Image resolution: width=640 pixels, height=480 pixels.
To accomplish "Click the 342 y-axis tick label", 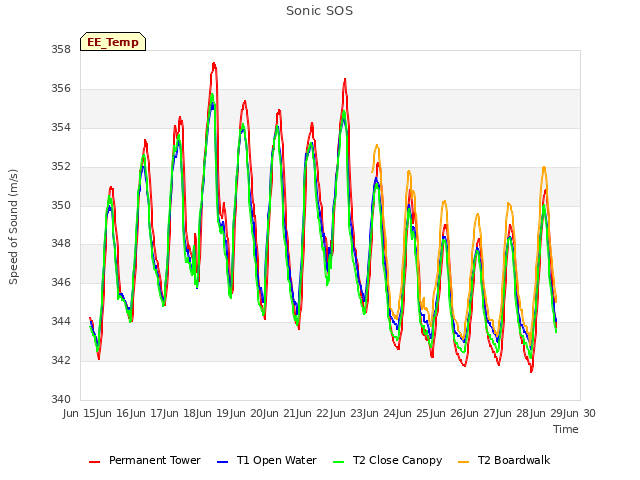I will [x=61, y=360].
